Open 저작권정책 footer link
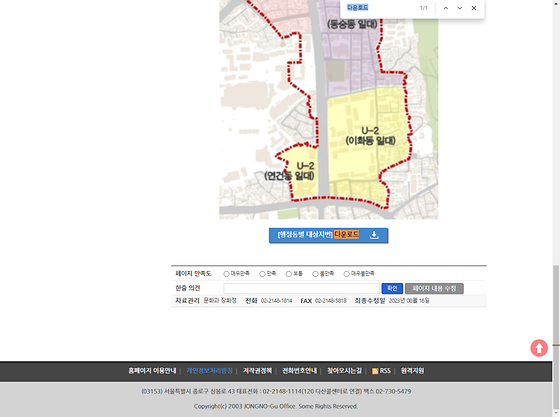This screenshot has width=560, height=417. point(257,371)
